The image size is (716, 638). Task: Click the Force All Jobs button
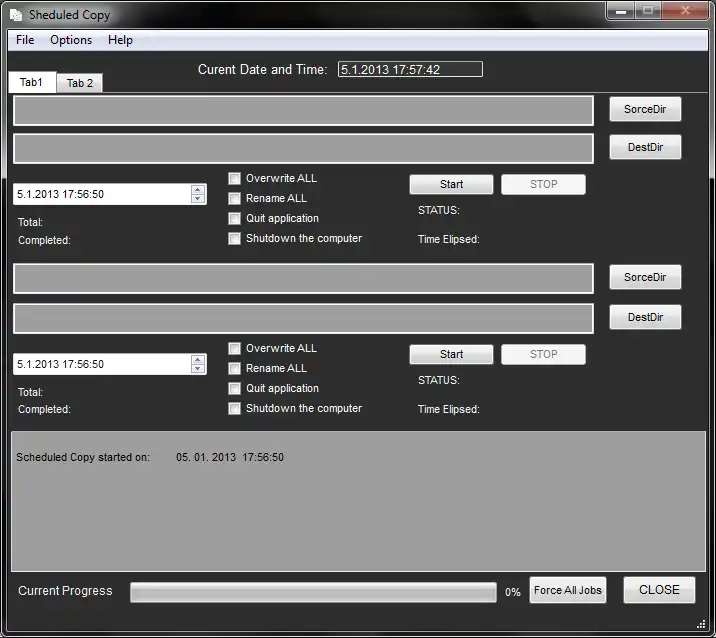[x=568, y=590]
